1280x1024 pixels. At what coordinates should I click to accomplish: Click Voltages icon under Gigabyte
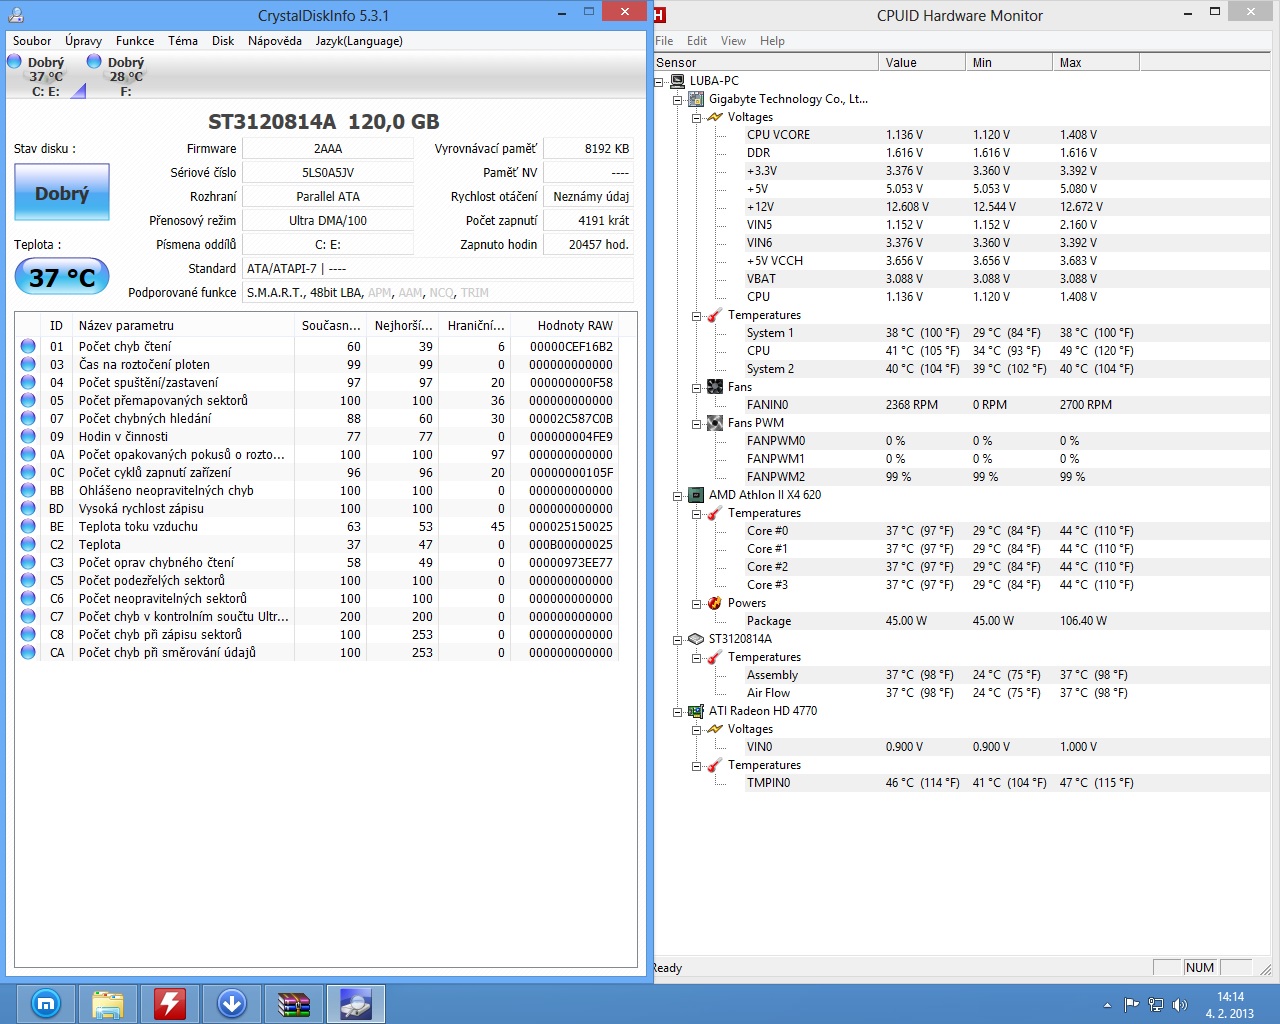(715, 117)
